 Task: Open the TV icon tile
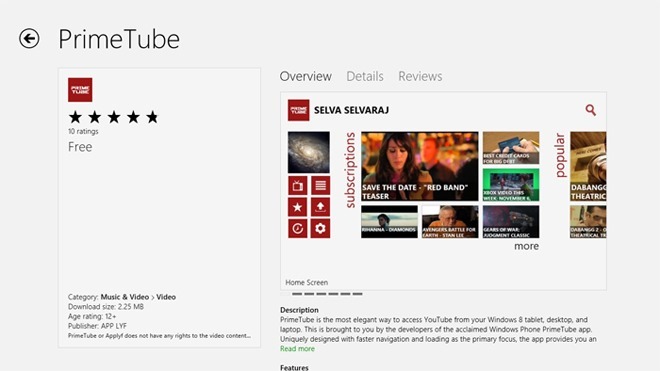click(x=298, y=185)
